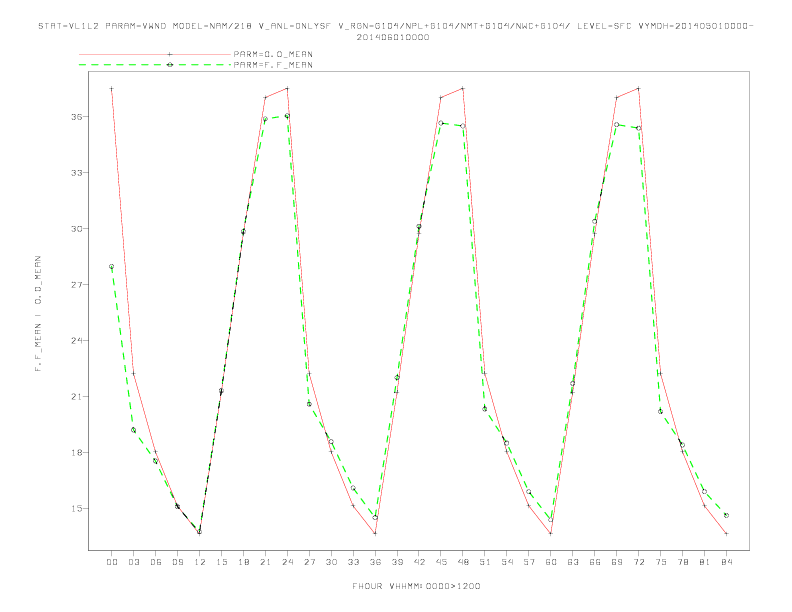Click the green dashed legend line sample
Image resolution: width=792 pixels, height=612 pixels.
point(155,65)
